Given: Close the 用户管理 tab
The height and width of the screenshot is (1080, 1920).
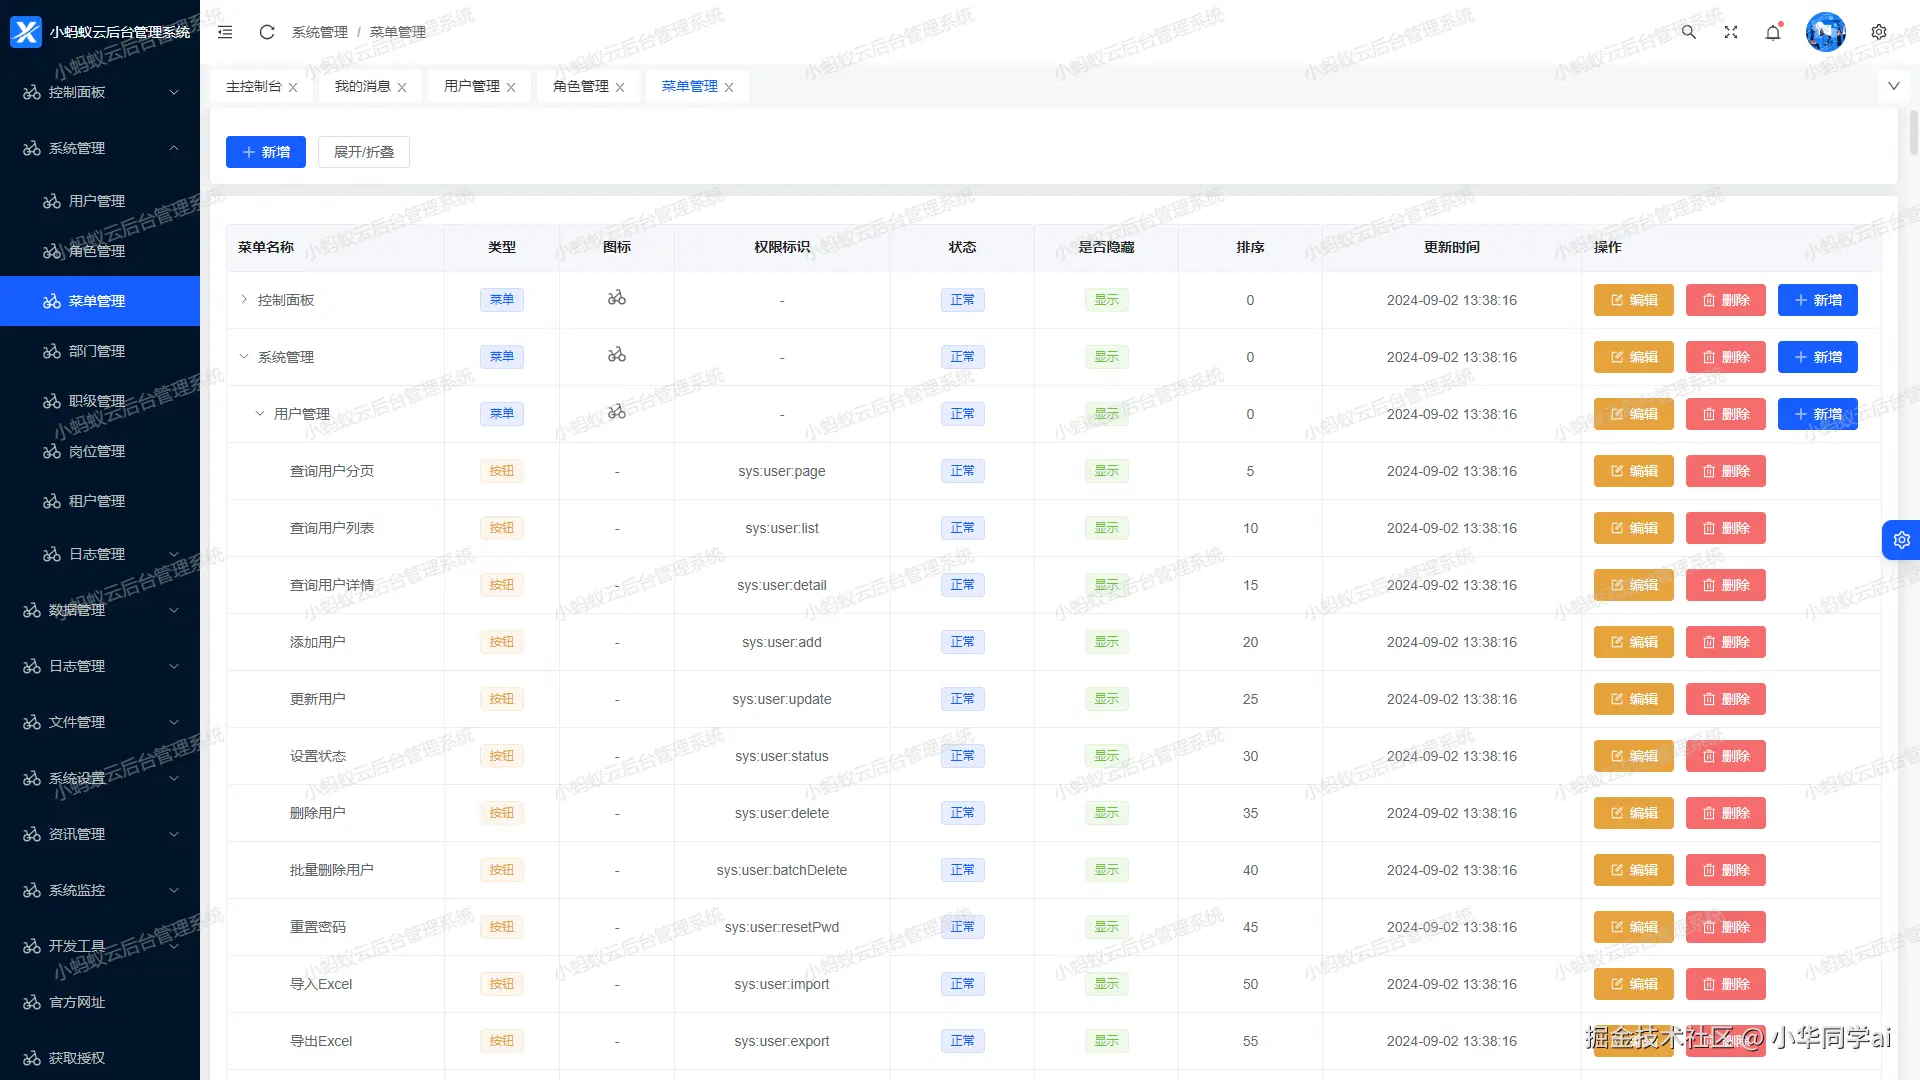Looking at the screenshot, I should [x=511, y=88].
